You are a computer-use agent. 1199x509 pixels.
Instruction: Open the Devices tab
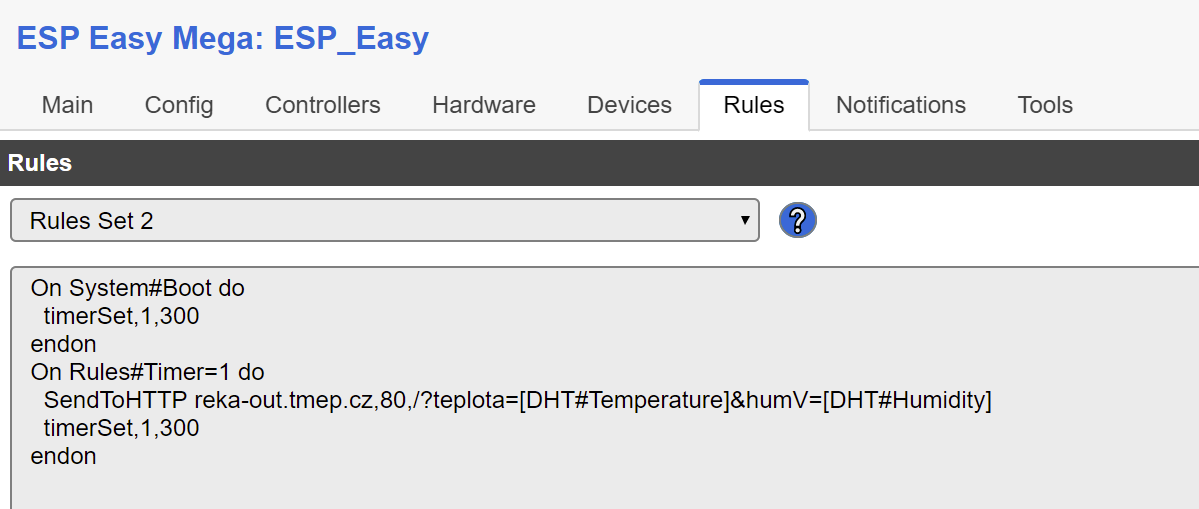[x=629, y=105]
